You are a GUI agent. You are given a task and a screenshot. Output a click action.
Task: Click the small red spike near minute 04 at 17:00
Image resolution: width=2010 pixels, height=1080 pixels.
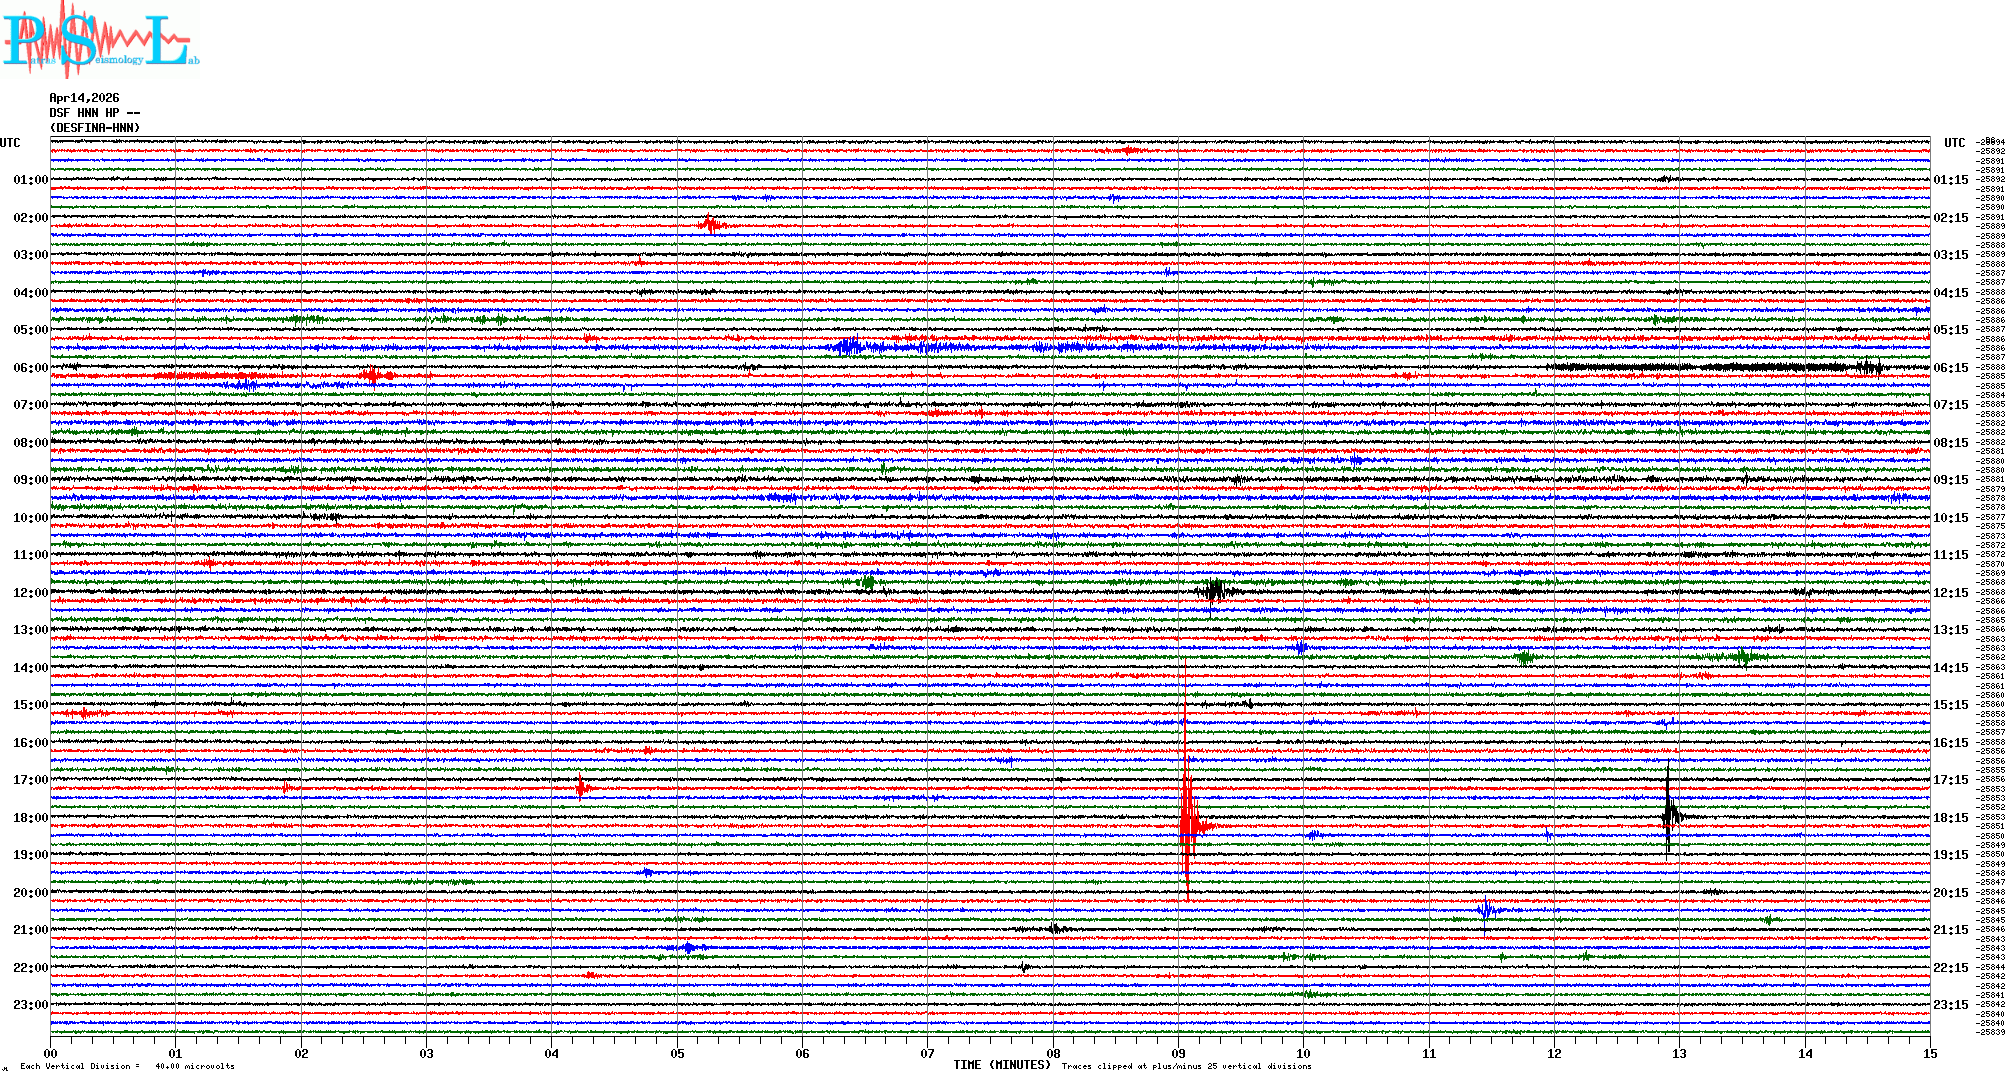(x=581, y=788)
